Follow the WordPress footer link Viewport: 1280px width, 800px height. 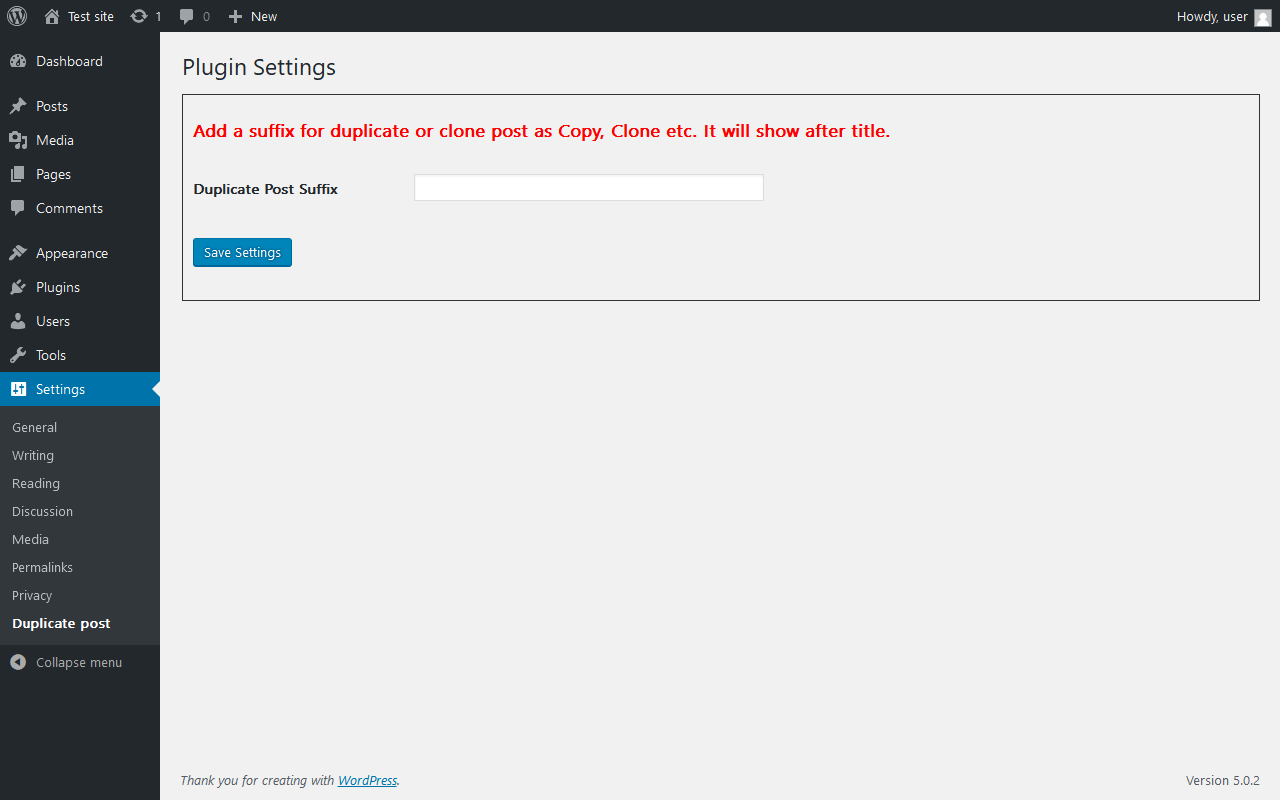(367, 780)
